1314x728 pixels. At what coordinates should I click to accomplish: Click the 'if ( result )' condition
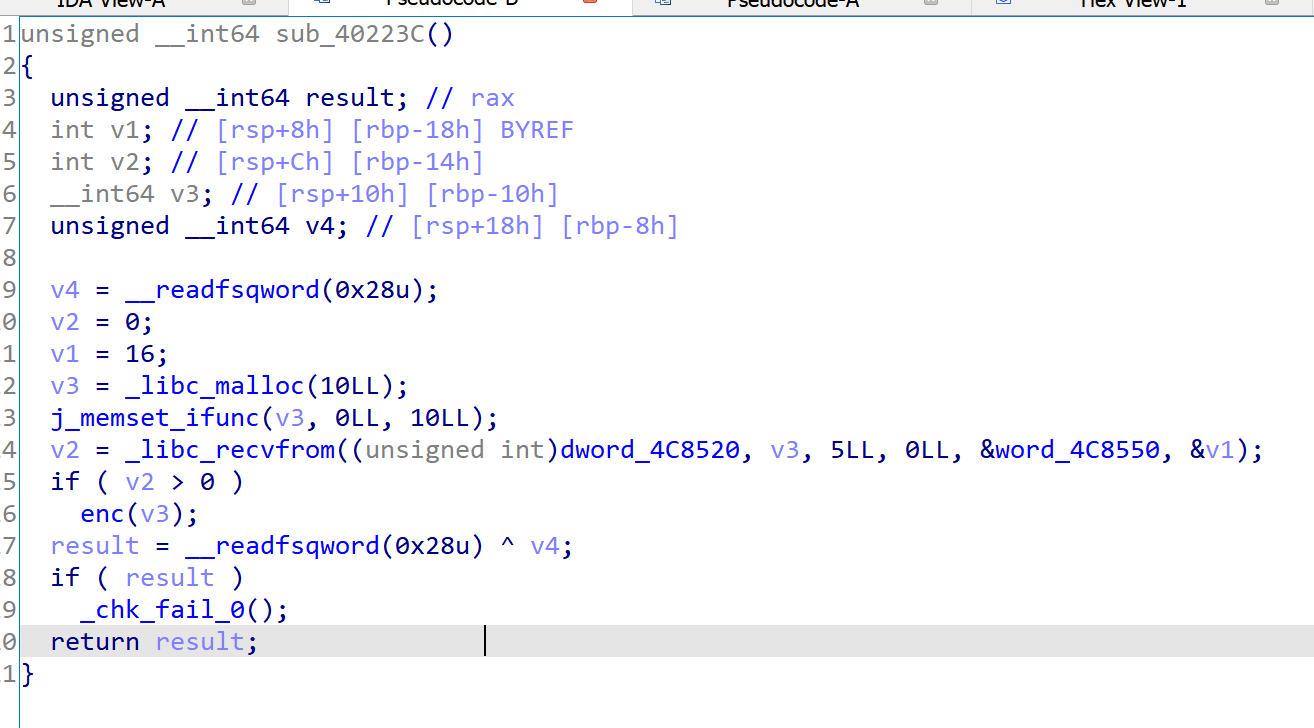[147, 578]
